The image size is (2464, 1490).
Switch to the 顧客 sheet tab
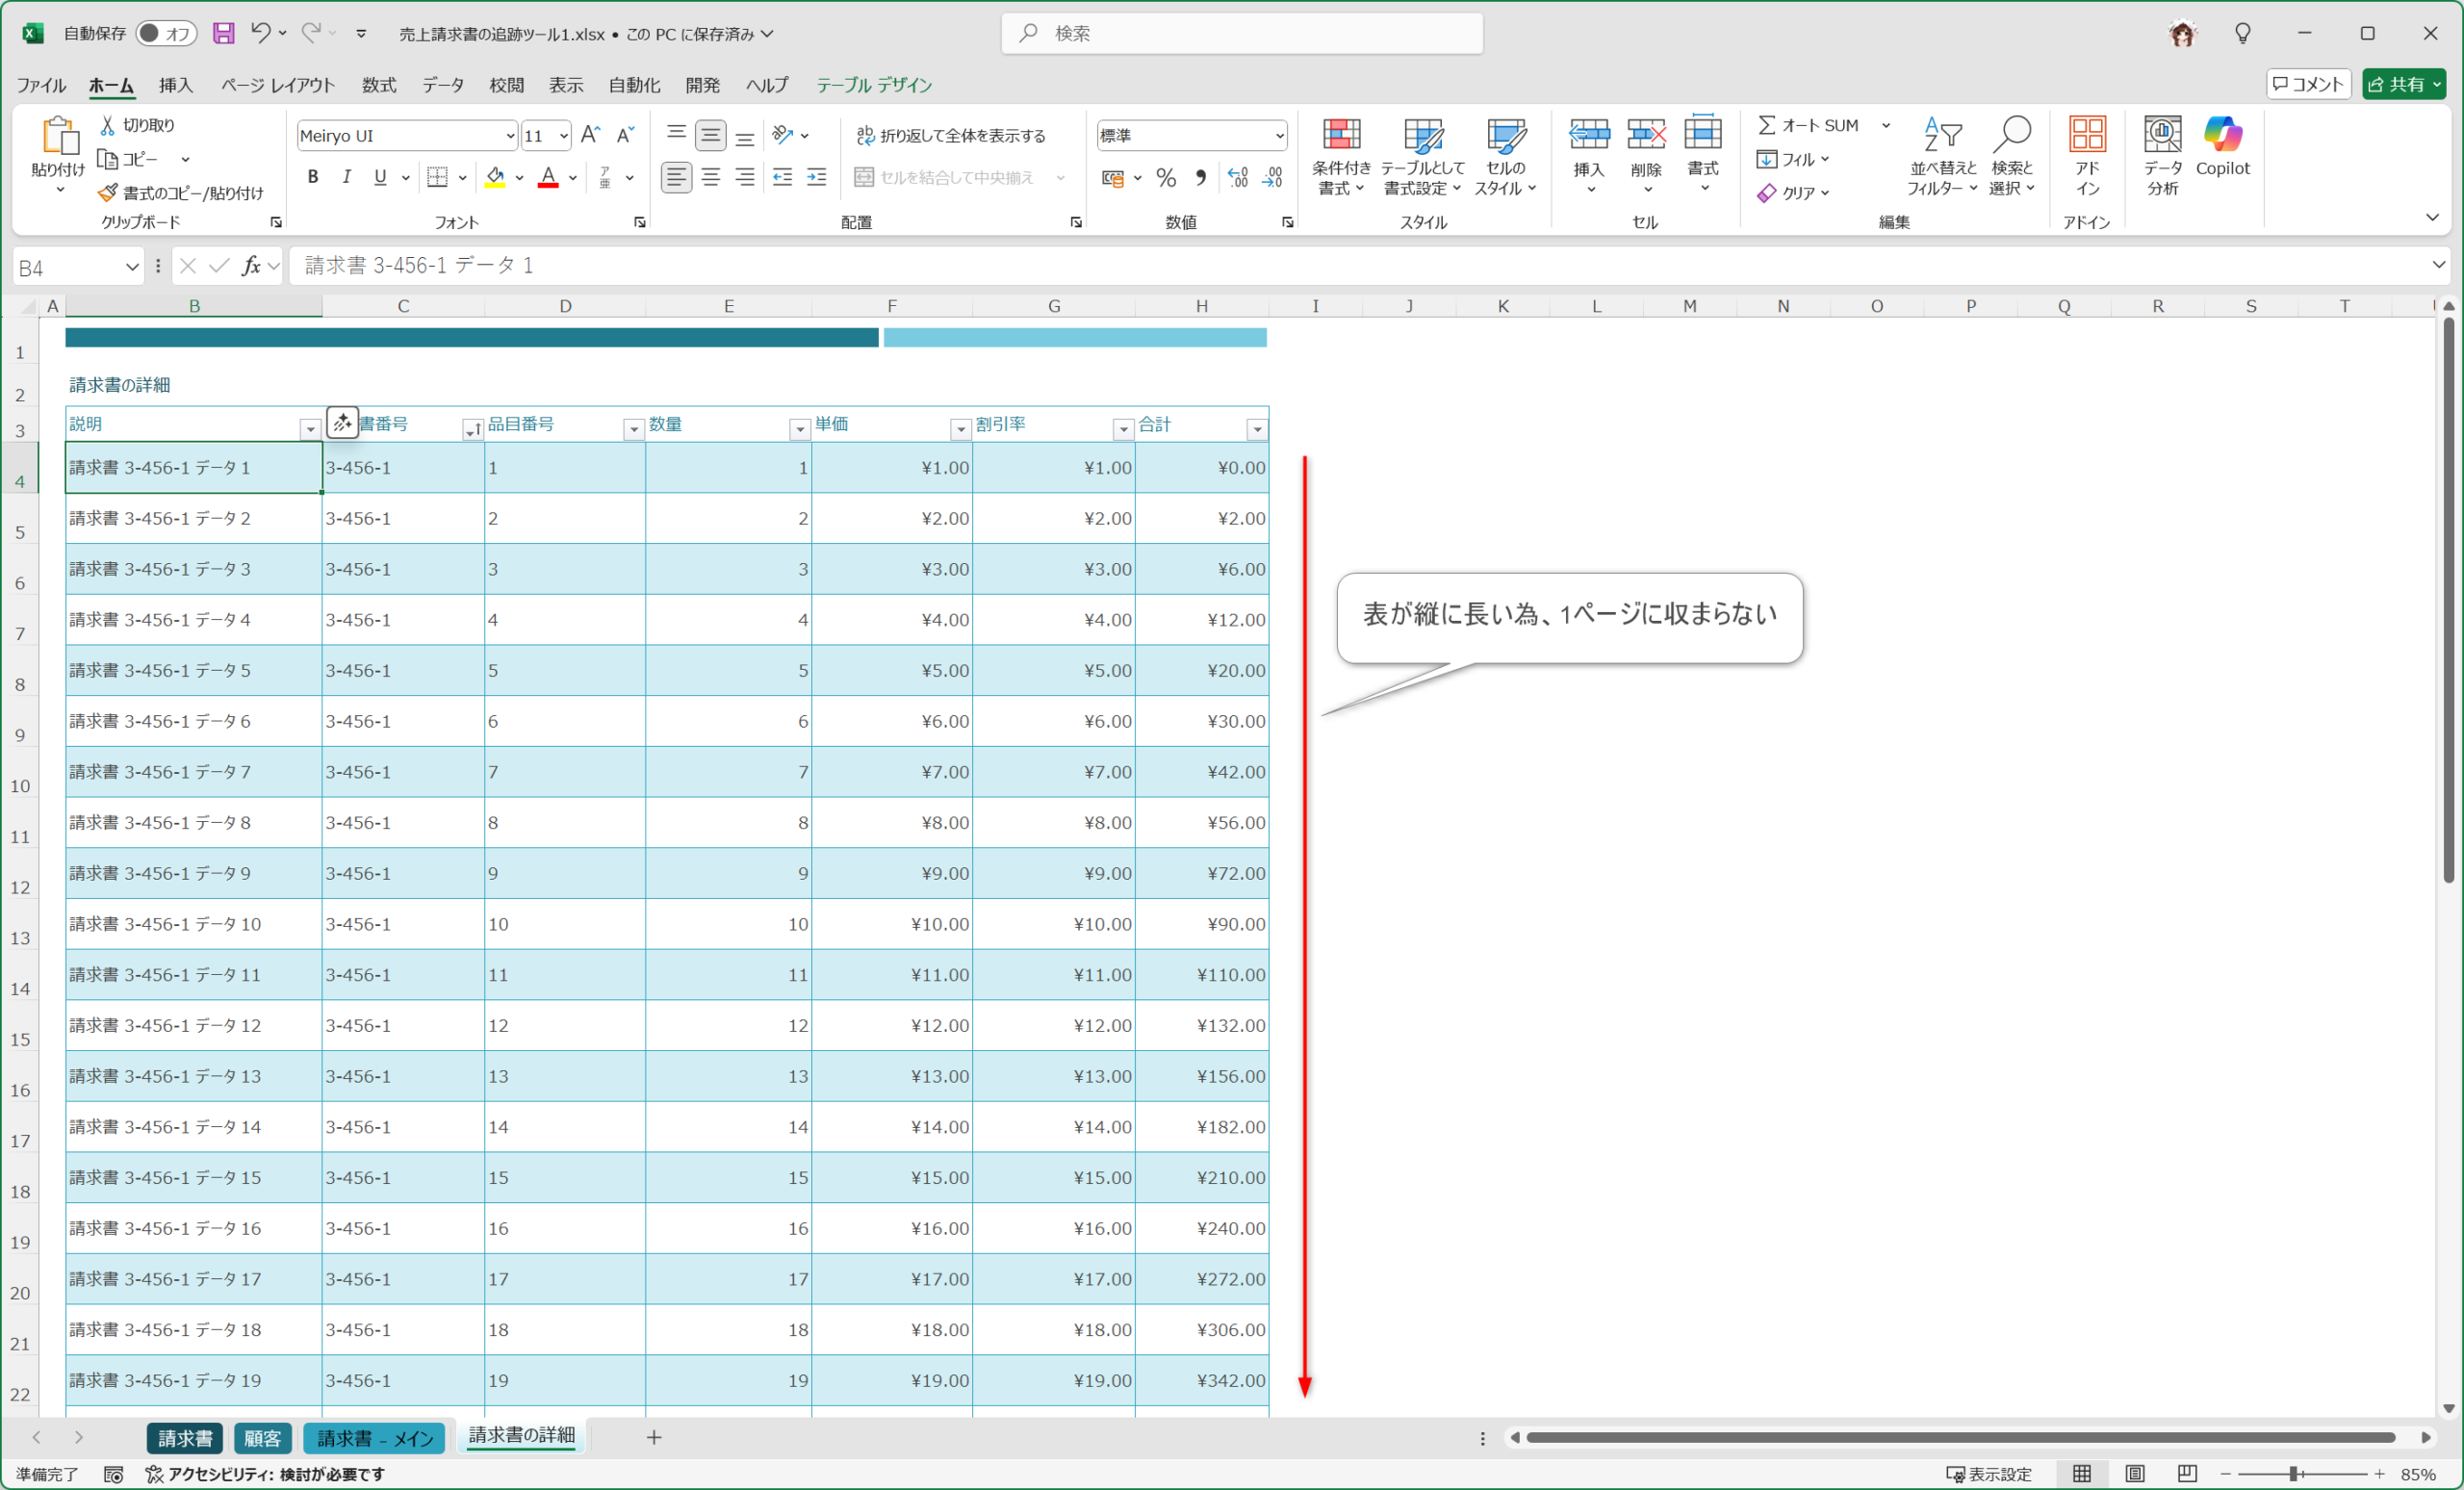pos(262,1438)
